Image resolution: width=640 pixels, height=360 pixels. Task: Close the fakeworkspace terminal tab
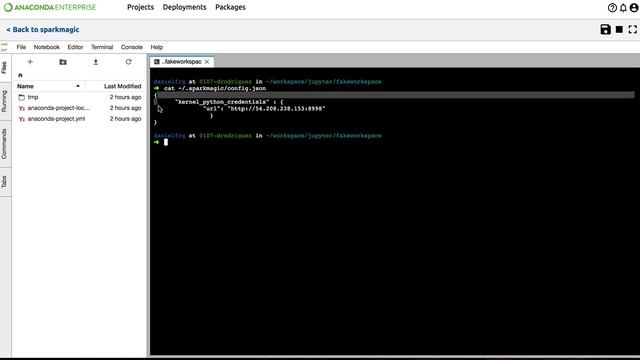click(x=207, y=62)
